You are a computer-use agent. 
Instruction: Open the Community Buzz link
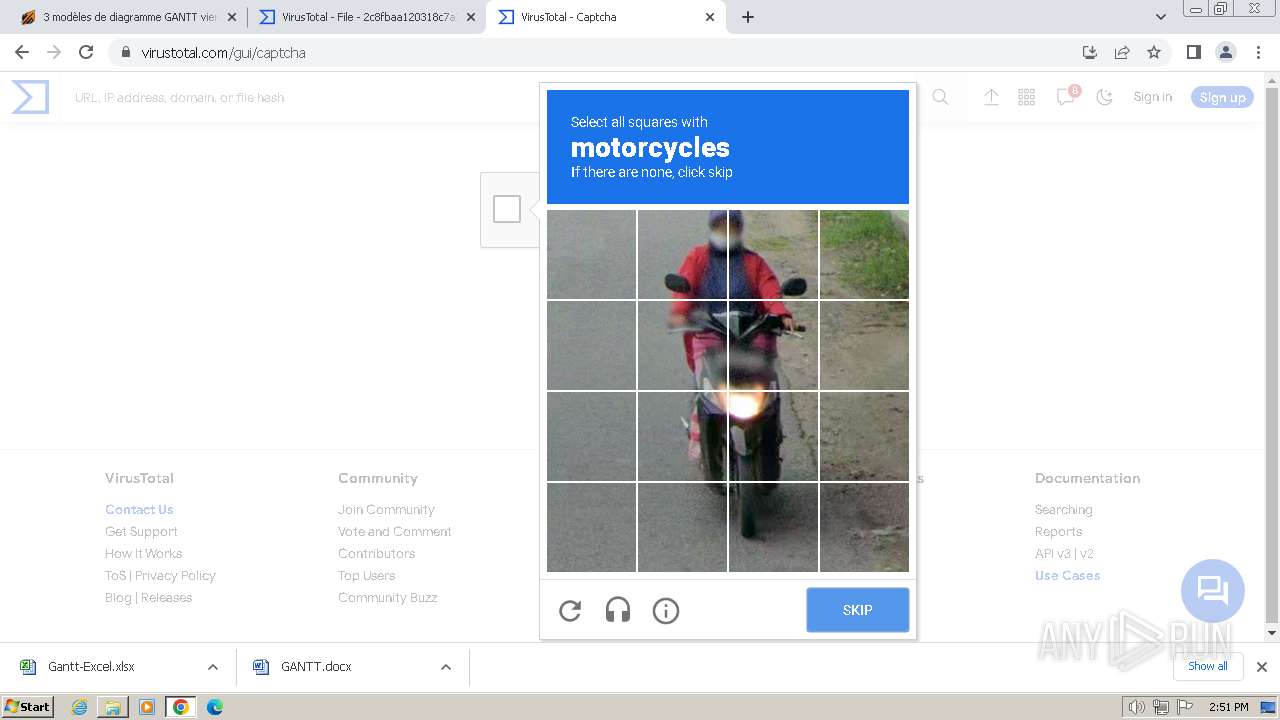(x=387, y=597)
